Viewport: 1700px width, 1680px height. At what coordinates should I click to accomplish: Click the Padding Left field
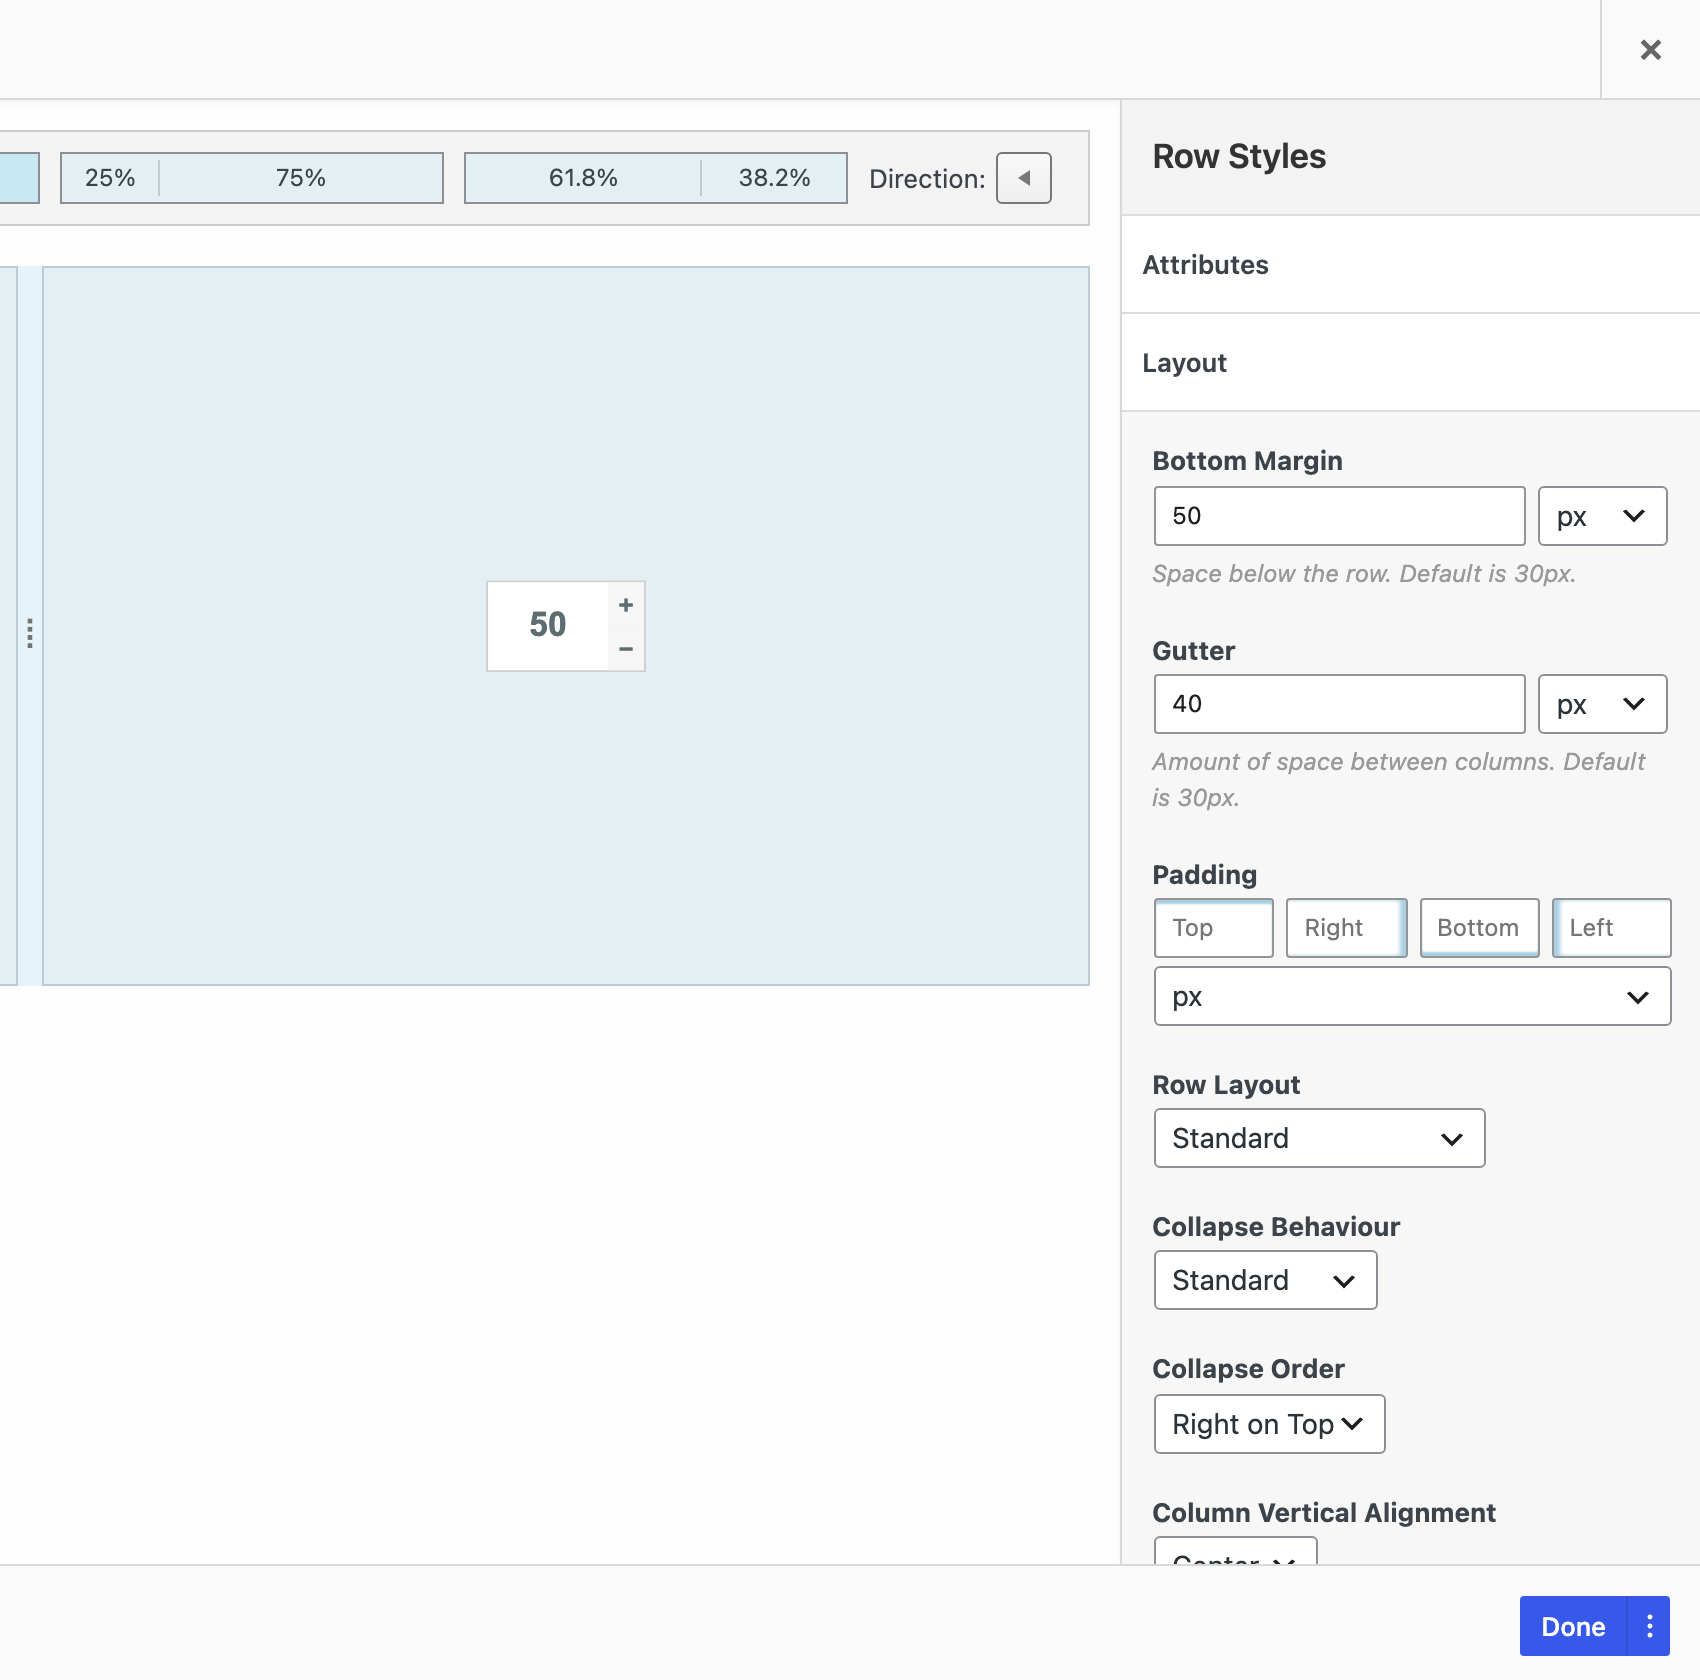[x=1612, y=928]
